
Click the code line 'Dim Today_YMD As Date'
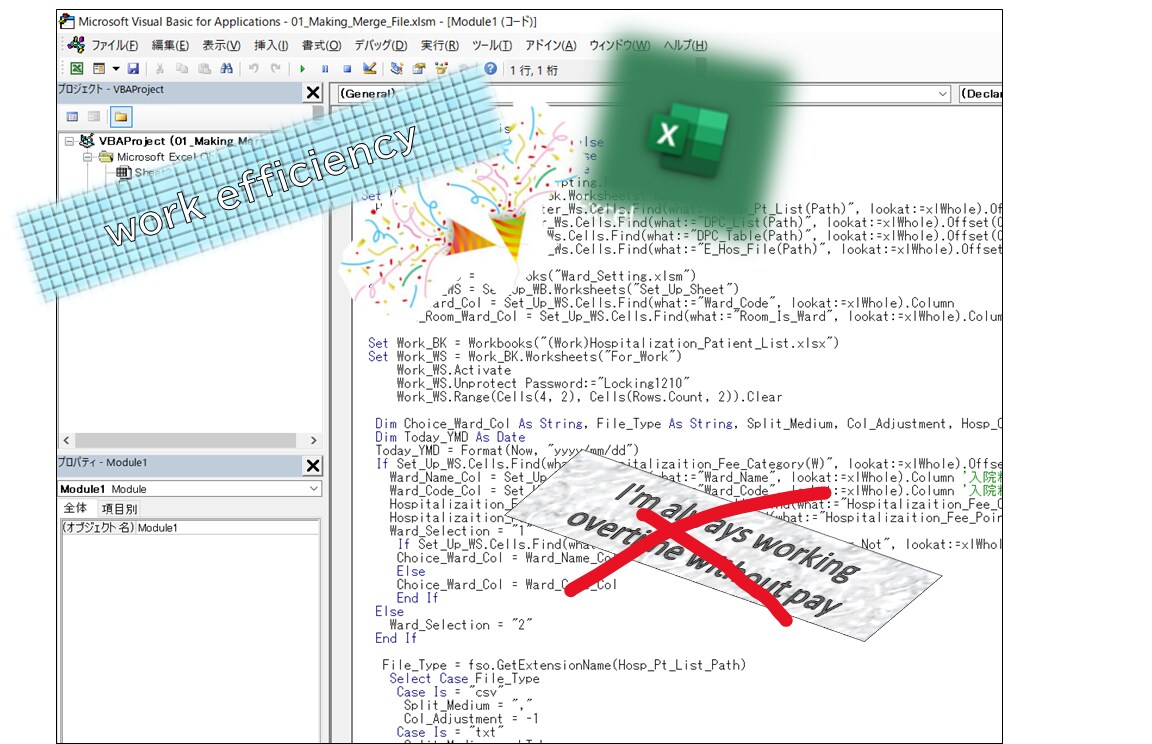pyautogui.click(x=450, y=437)
